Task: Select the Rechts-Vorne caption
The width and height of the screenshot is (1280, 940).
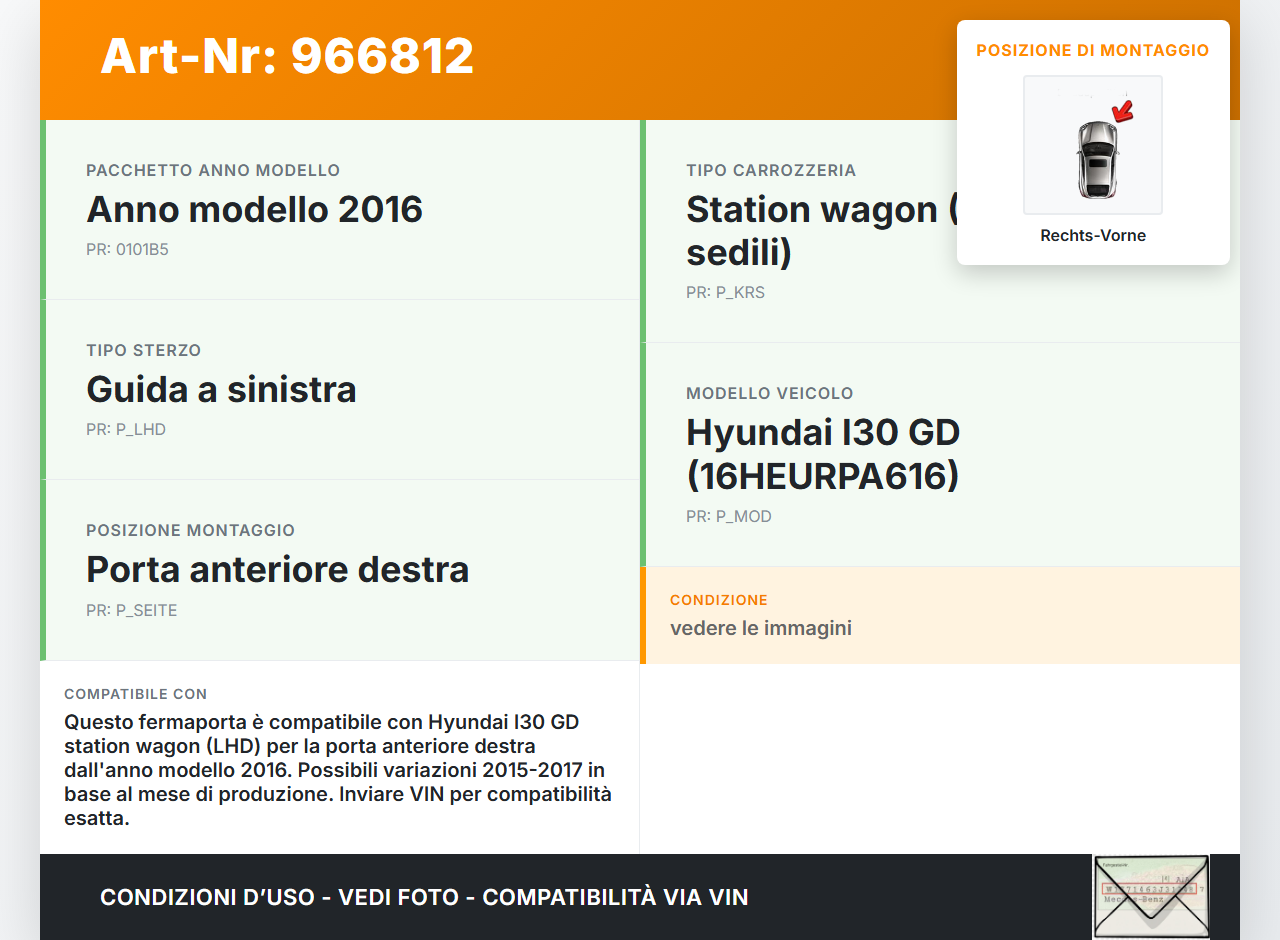Action: 1092,236
